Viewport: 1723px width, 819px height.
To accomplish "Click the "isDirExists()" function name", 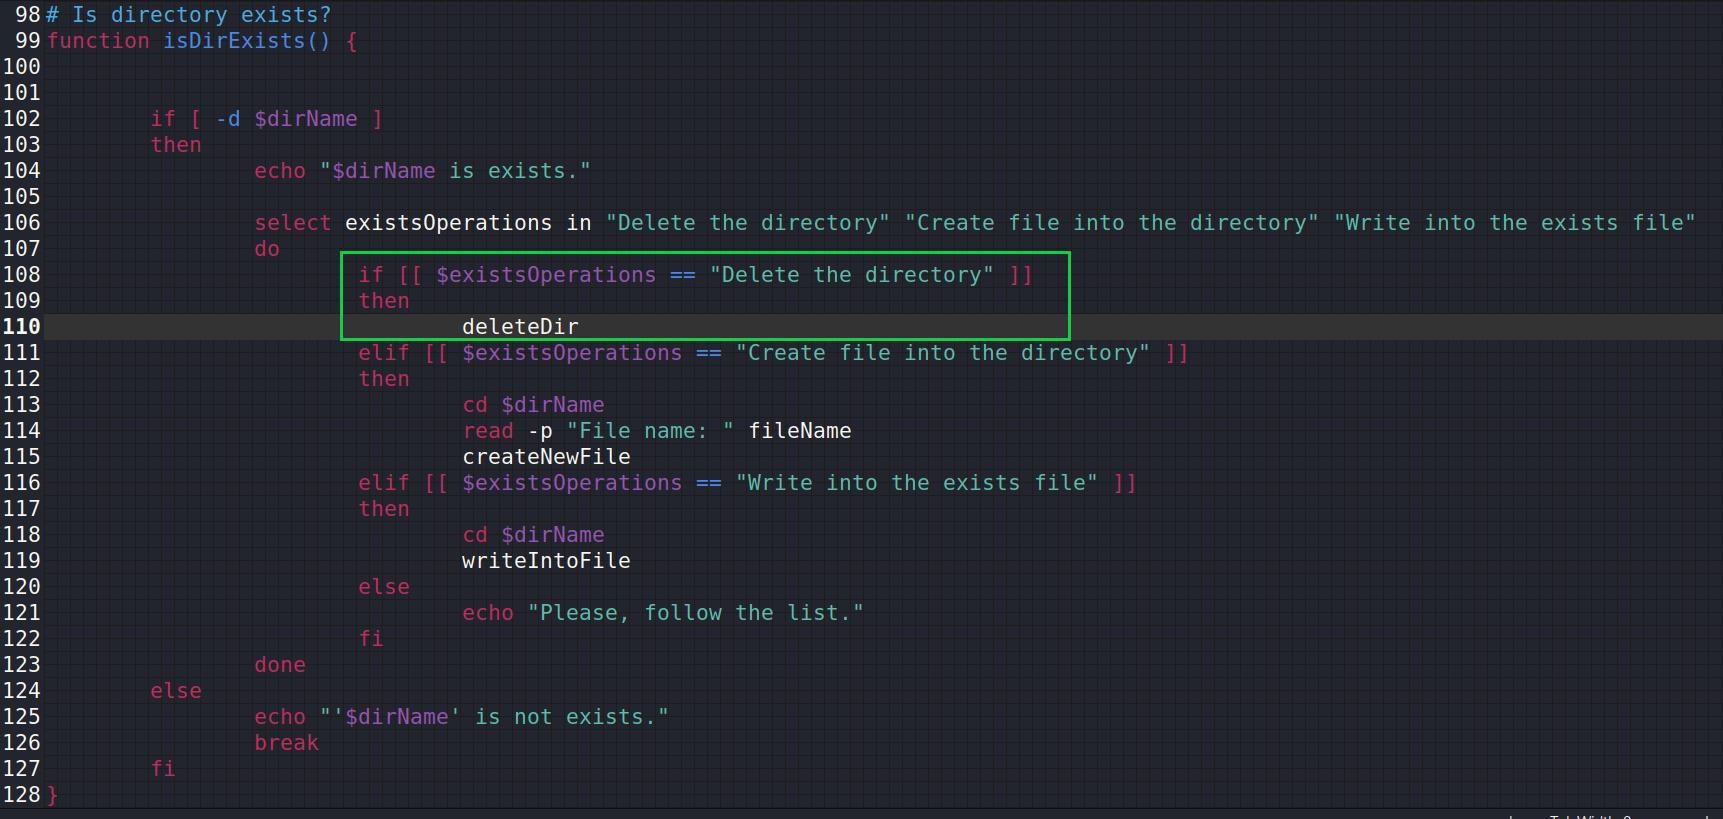I will [x=247, y=41].
